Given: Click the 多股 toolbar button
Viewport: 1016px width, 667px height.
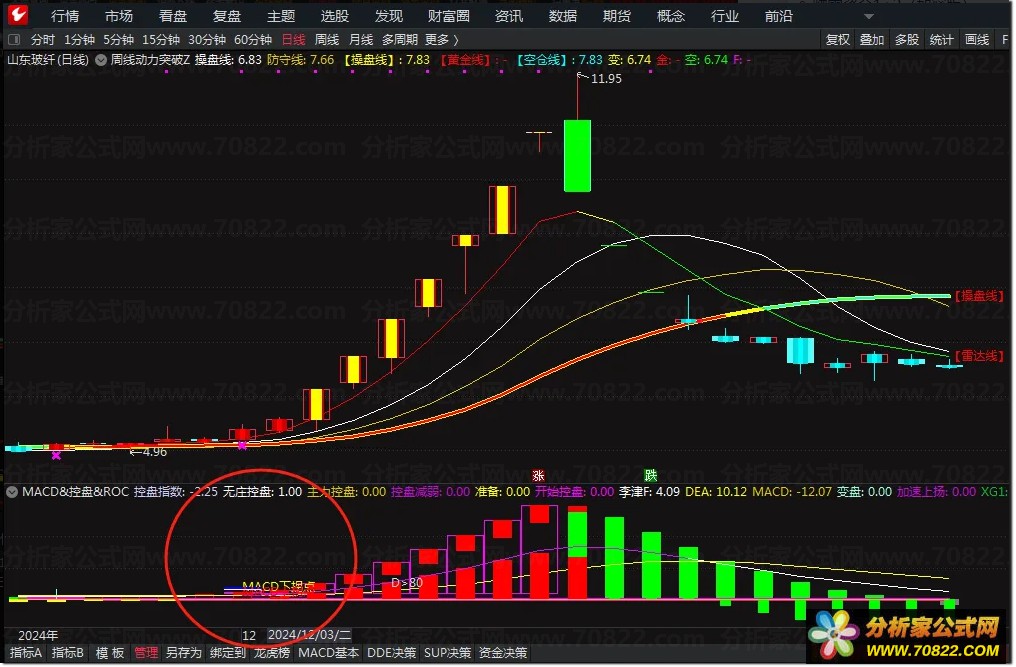Looking at the screenshot, I should [x=906, y=40].
